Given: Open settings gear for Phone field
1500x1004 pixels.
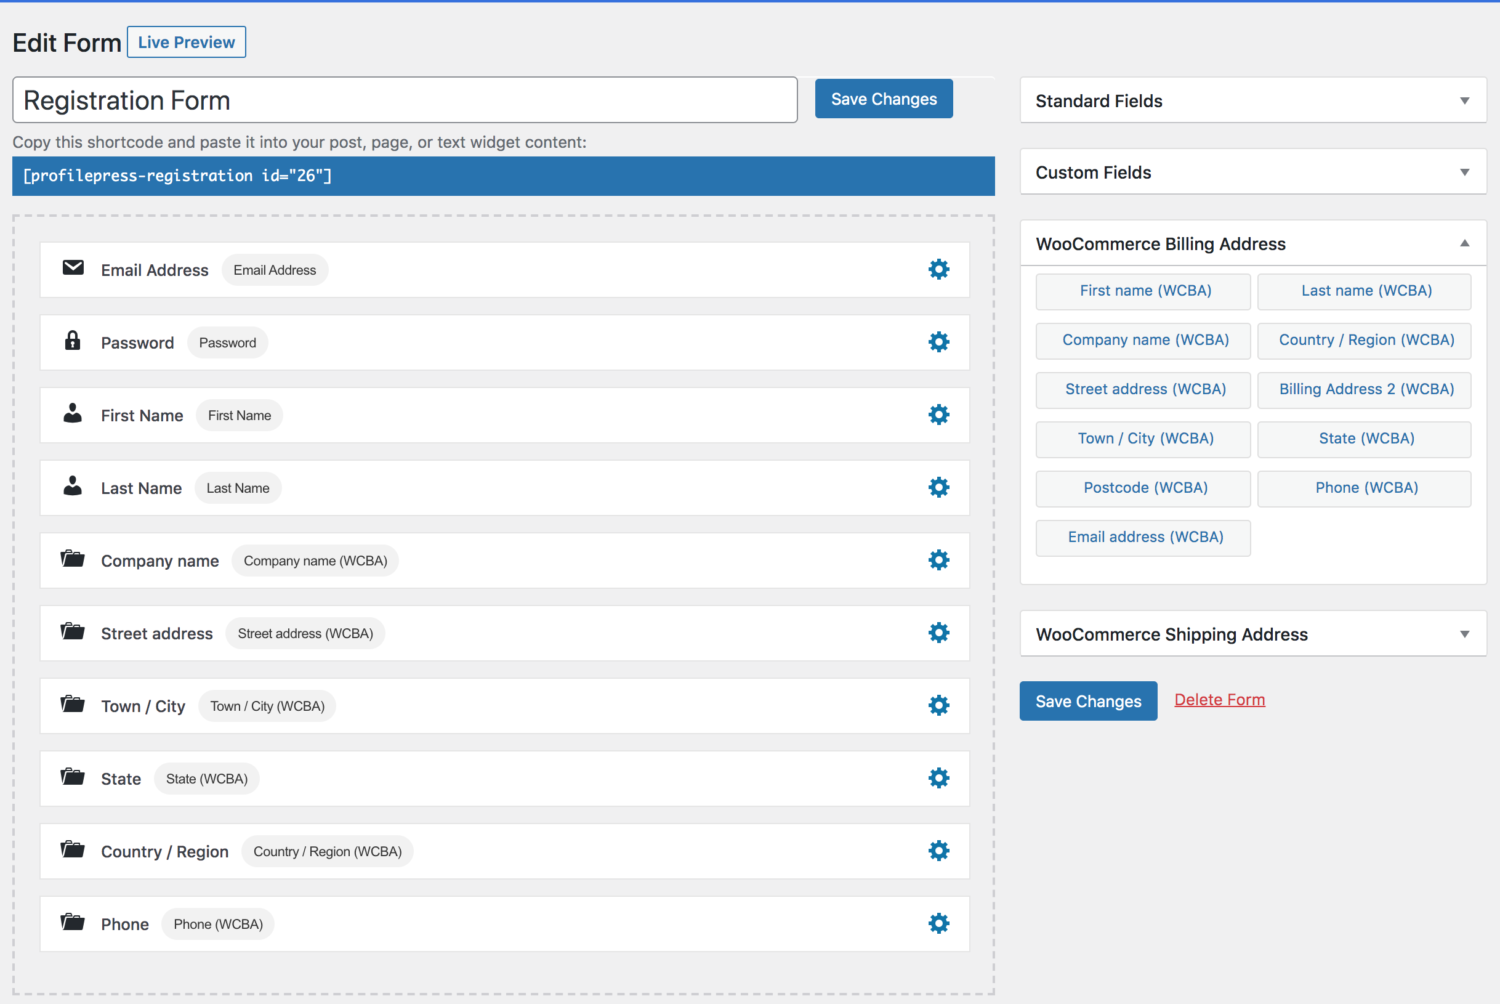Looking at the screenshot, I should tap(939, 923).
